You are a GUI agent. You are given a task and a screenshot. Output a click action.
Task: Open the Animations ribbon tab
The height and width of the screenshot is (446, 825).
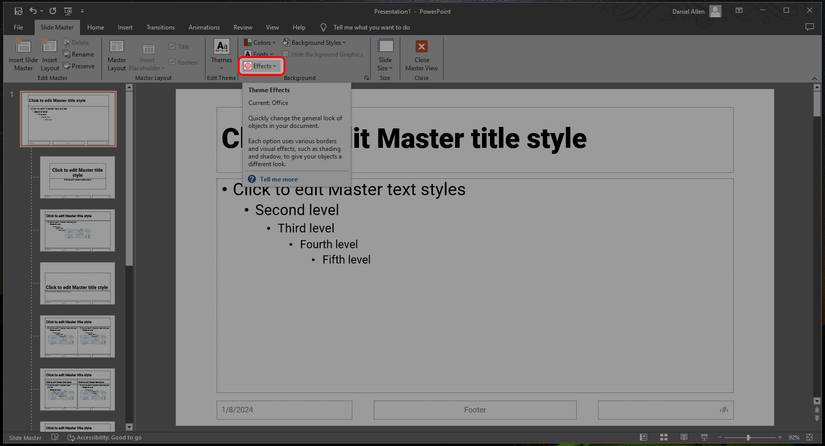pyautogui.click(x=203, y=27)
